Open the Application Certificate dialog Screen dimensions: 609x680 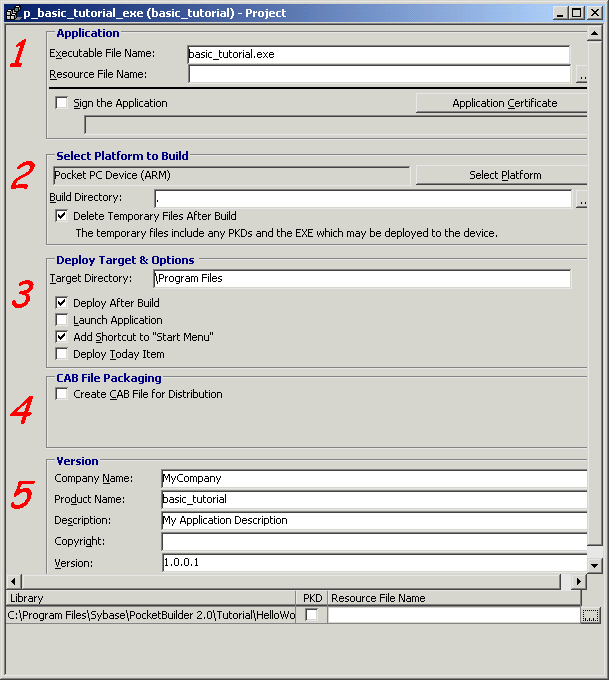tap(502, 103)
